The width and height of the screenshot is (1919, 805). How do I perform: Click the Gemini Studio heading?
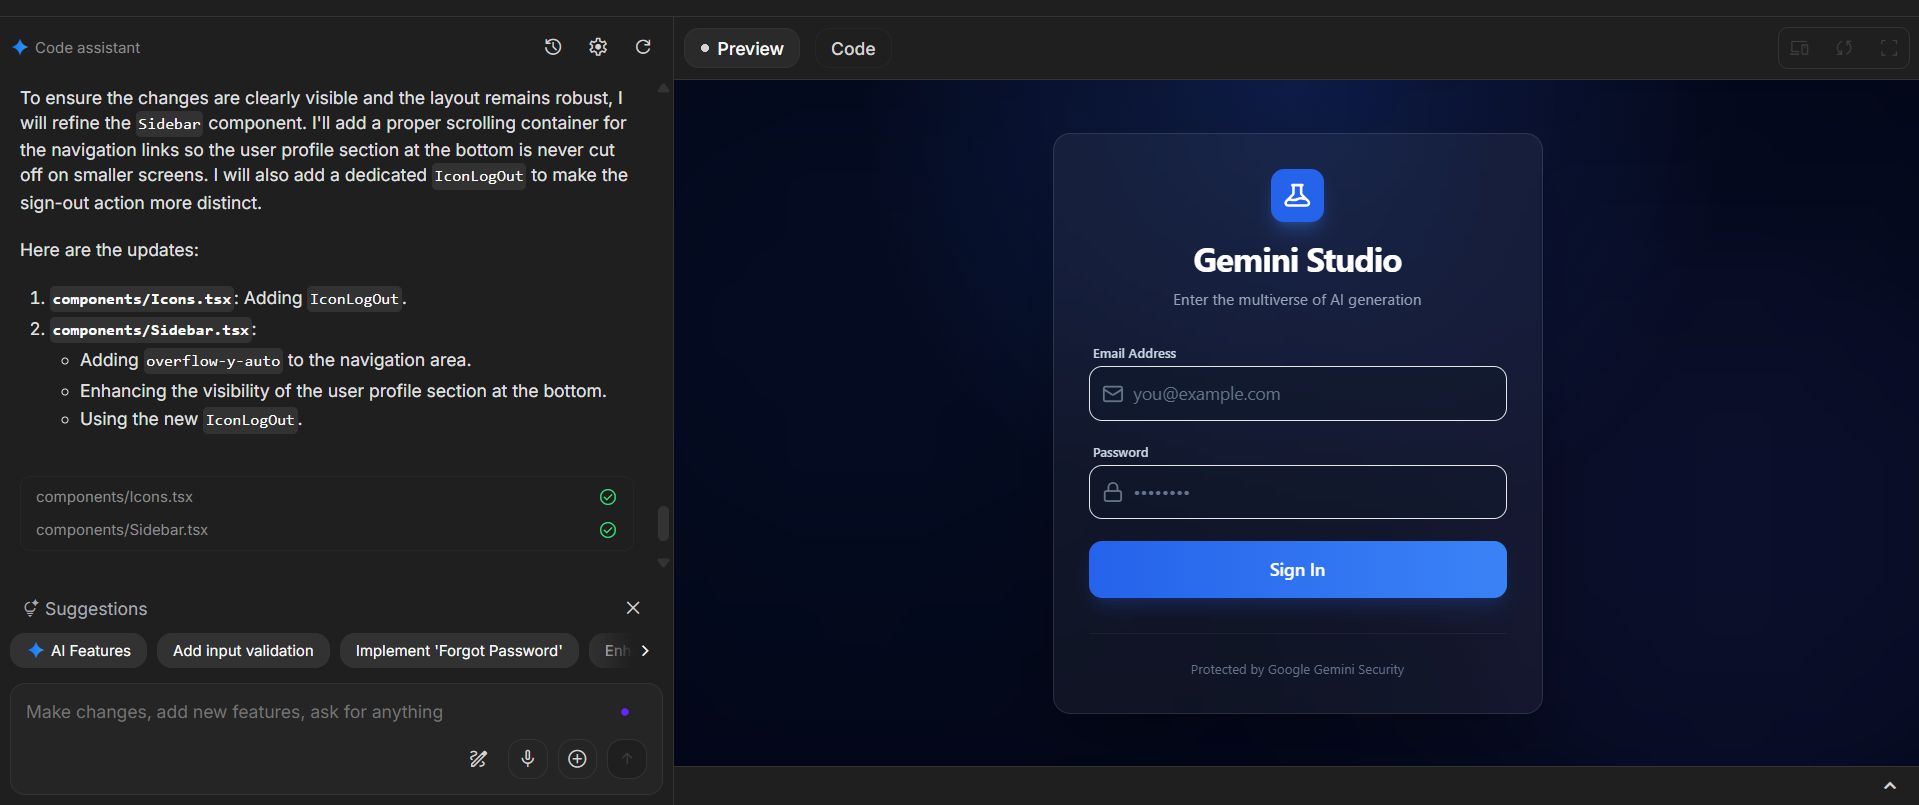1297,260
